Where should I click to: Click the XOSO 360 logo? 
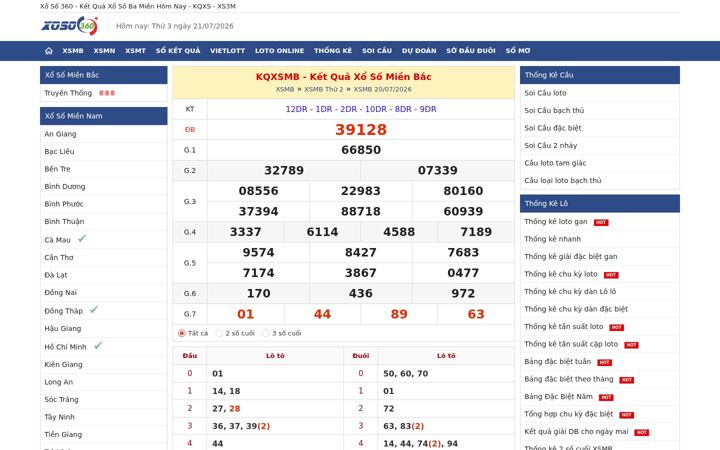[70, 26]
